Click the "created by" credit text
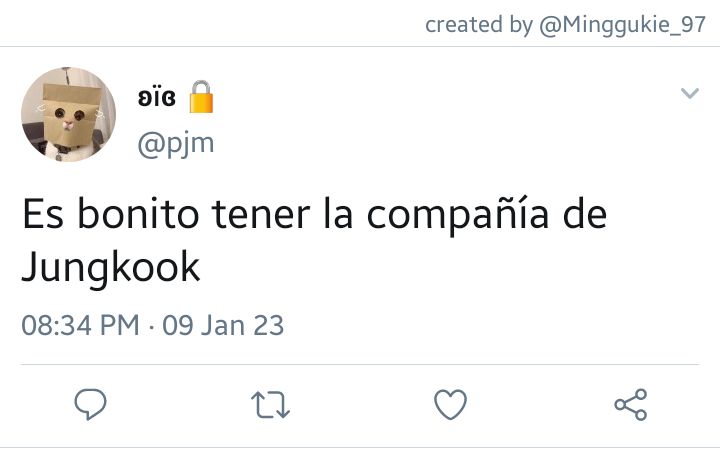The image size is (720, 459). (x=478, y=24)
